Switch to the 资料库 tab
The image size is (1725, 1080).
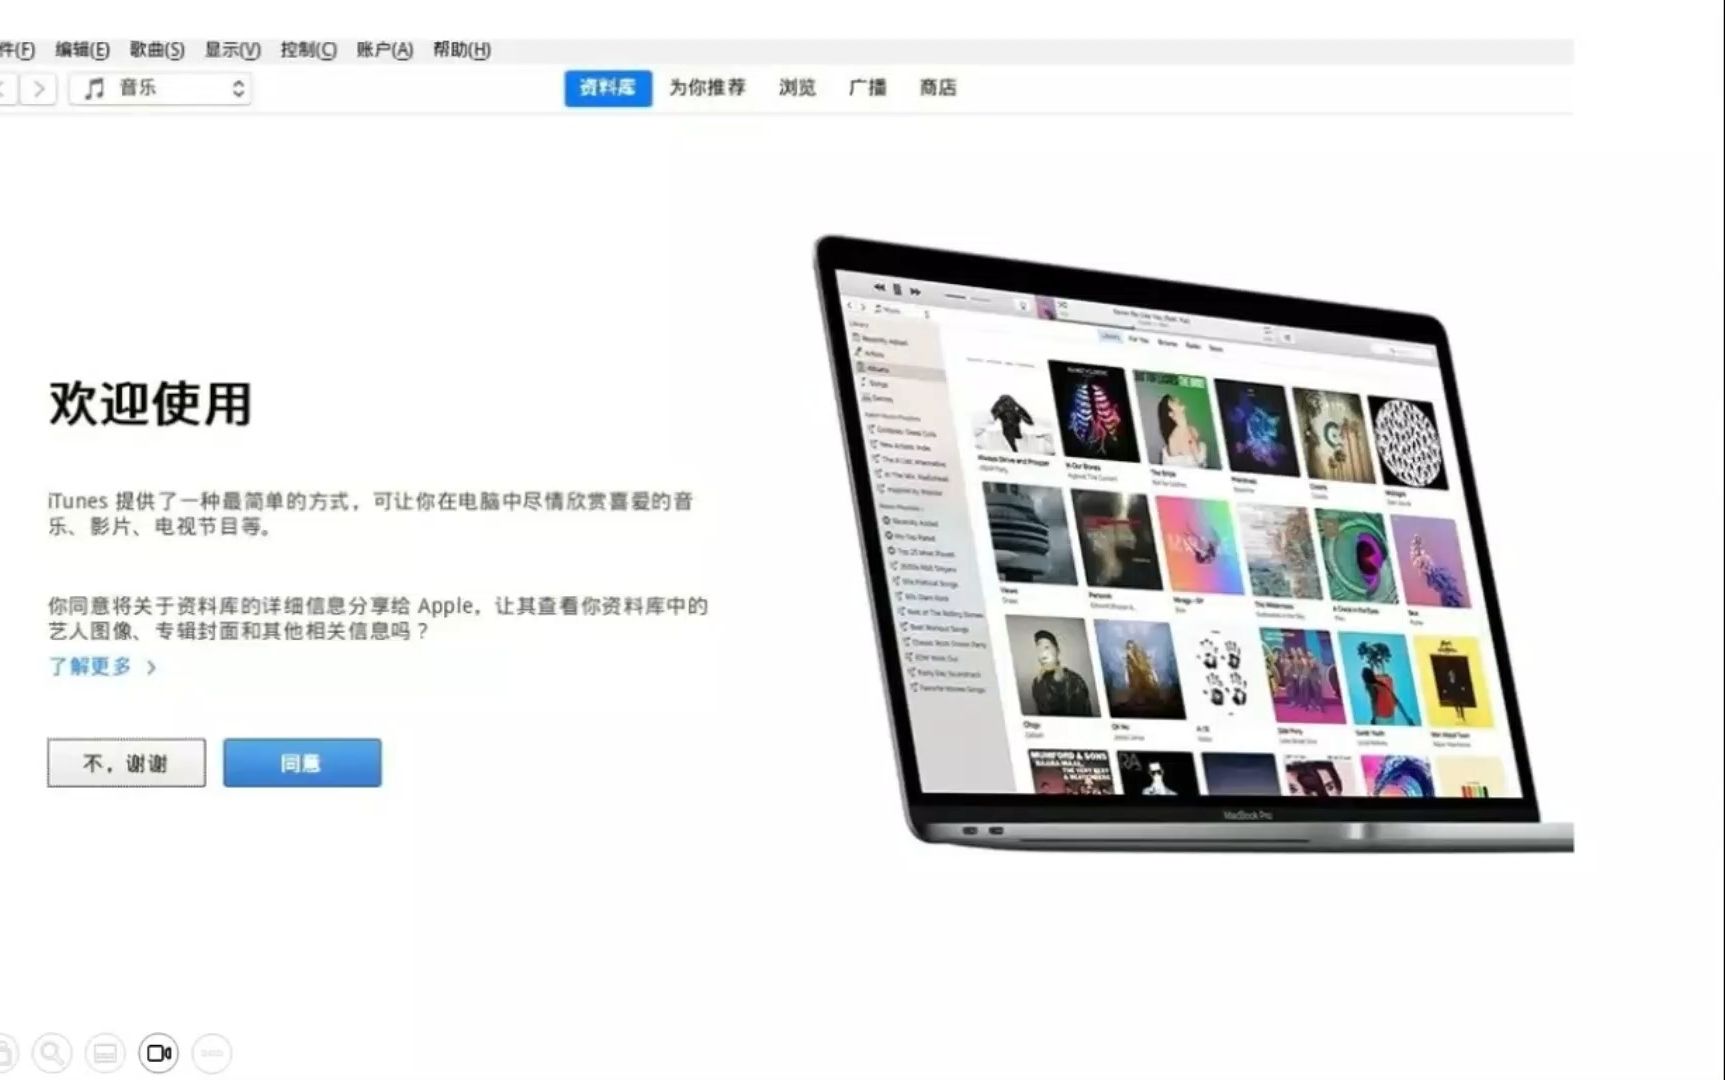point(608,88)
